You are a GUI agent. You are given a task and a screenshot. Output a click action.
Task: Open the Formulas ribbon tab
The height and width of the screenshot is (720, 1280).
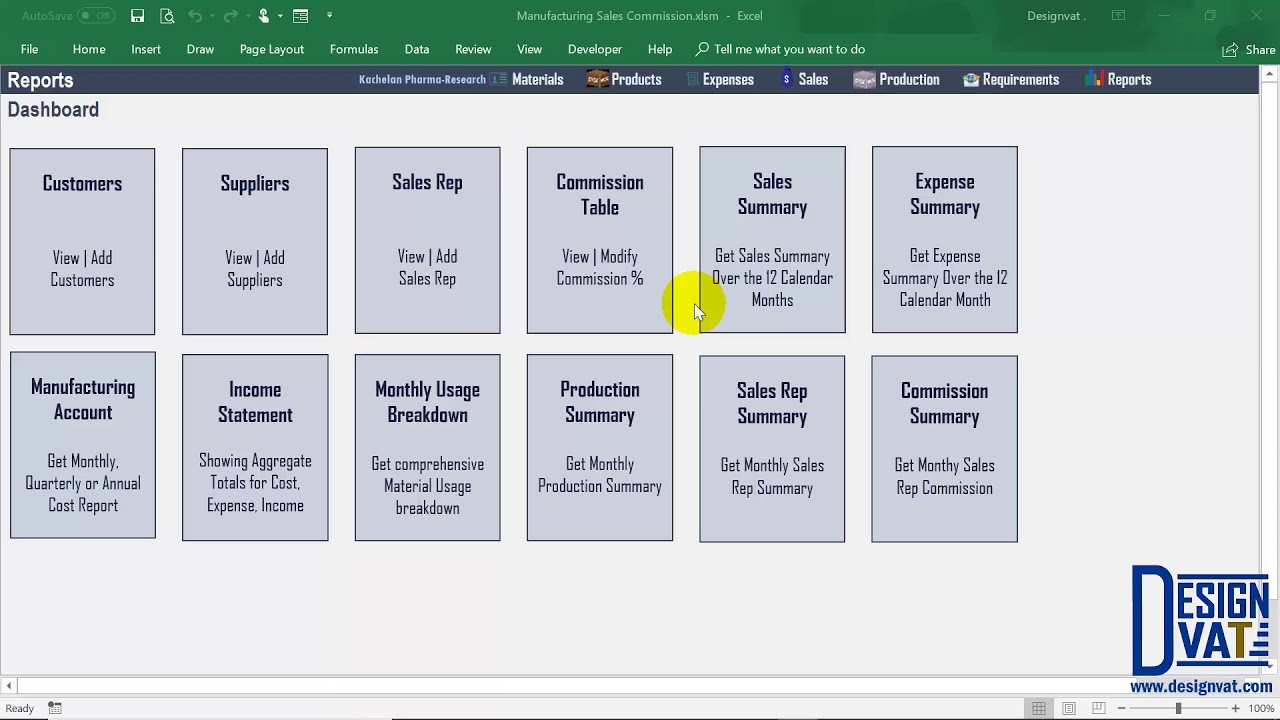pyautogui.click(x=354, y=49)
